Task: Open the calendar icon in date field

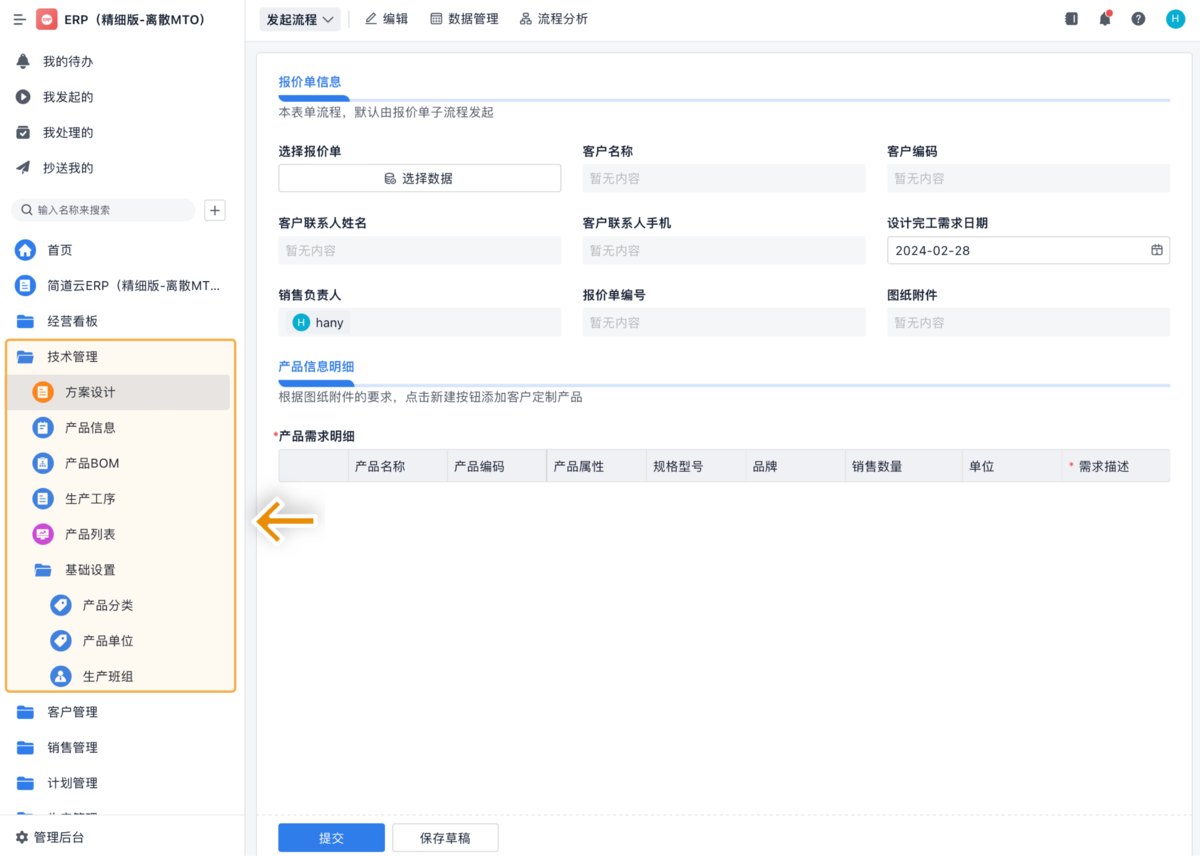Action: pos(1156,250)
